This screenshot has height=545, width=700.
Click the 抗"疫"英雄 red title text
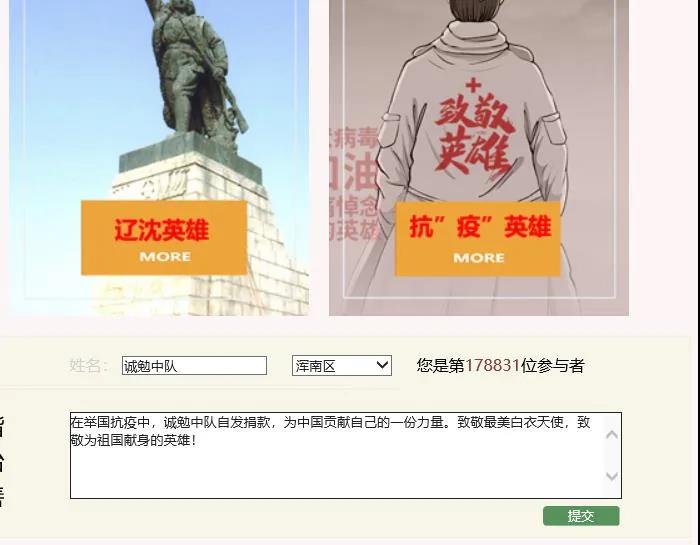(480, 226)
